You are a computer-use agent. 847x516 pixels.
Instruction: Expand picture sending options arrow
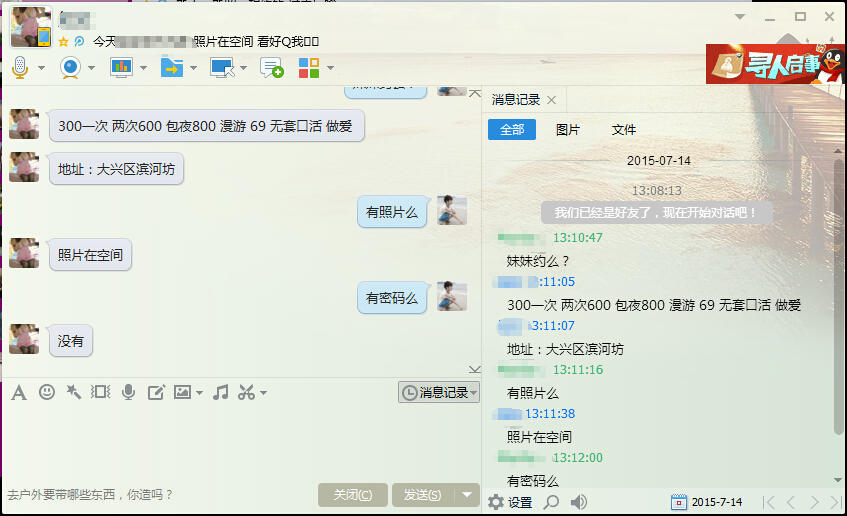point(199,393)
